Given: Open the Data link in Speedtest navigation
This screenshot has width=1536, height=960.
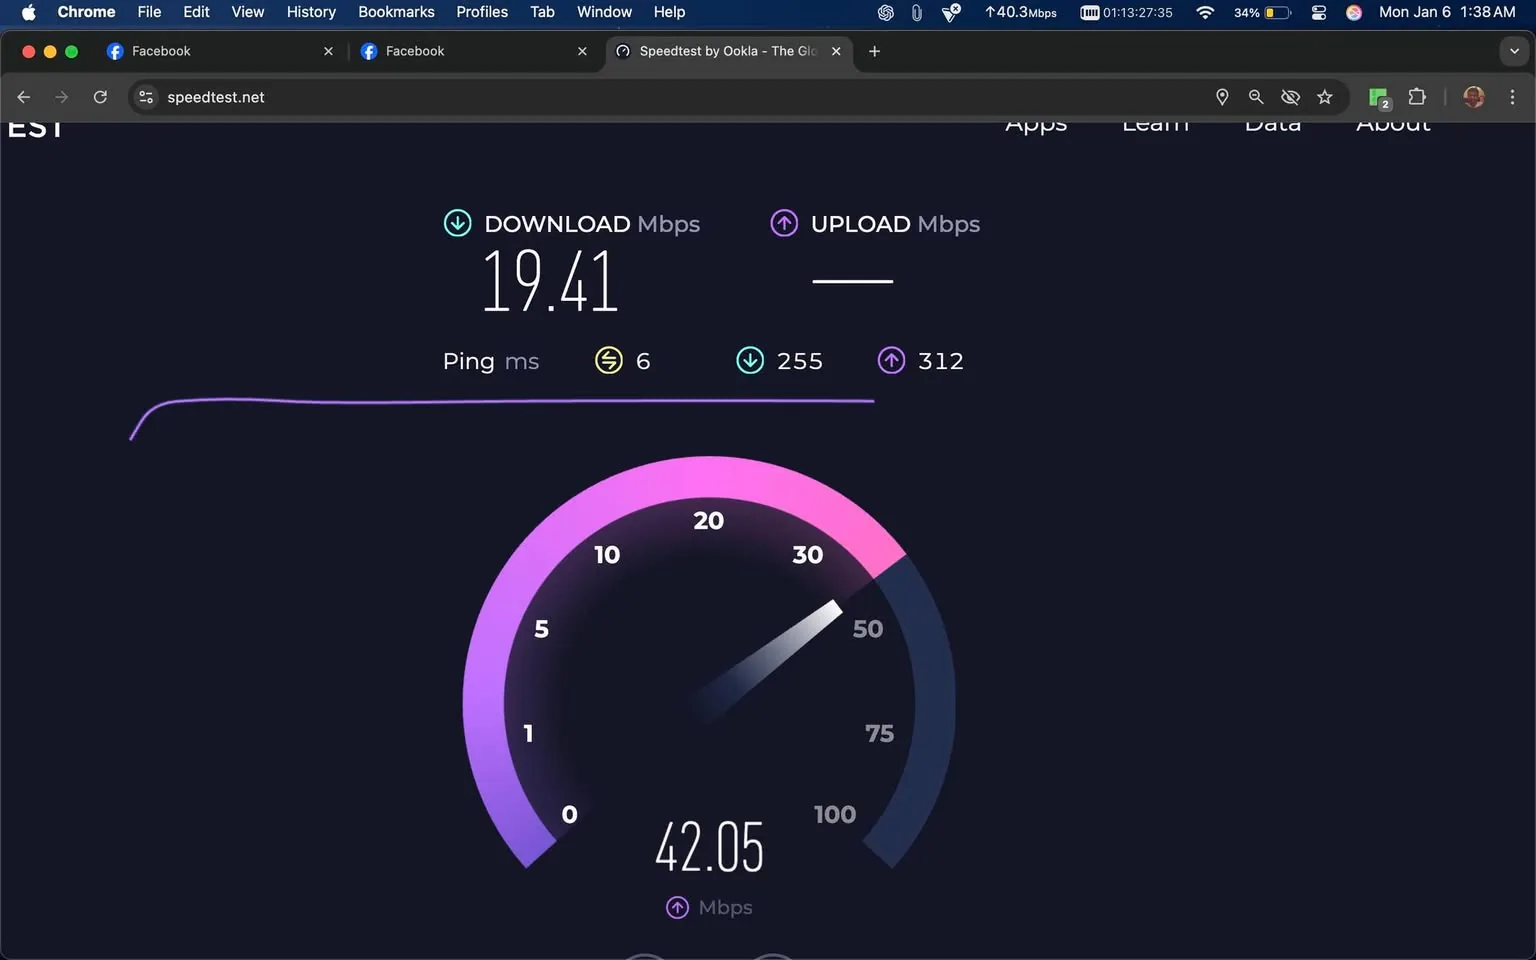Looking at the screenshot, I should (1272, 122).
